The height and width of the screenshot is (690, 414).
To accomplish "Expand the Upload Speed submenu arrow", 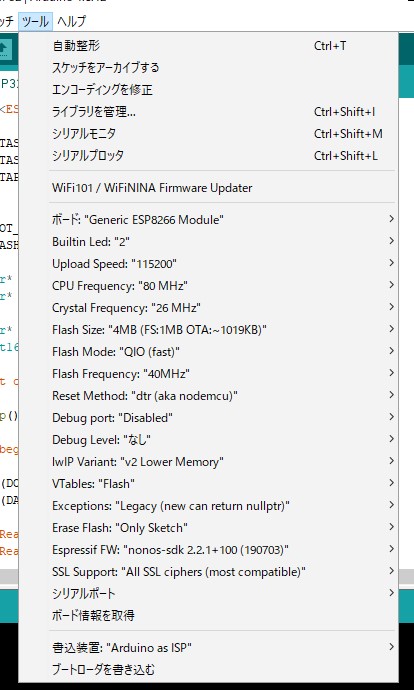I will click(x=391, y=263).
